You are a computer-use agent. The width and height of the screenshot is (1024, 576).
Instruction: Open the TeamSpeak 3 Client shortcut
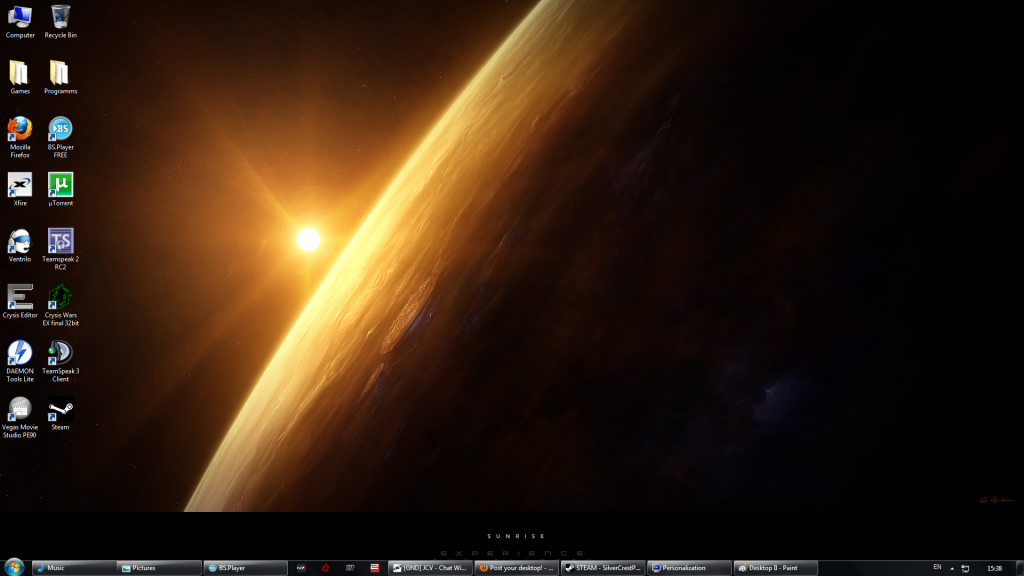[x=61, y=354]
